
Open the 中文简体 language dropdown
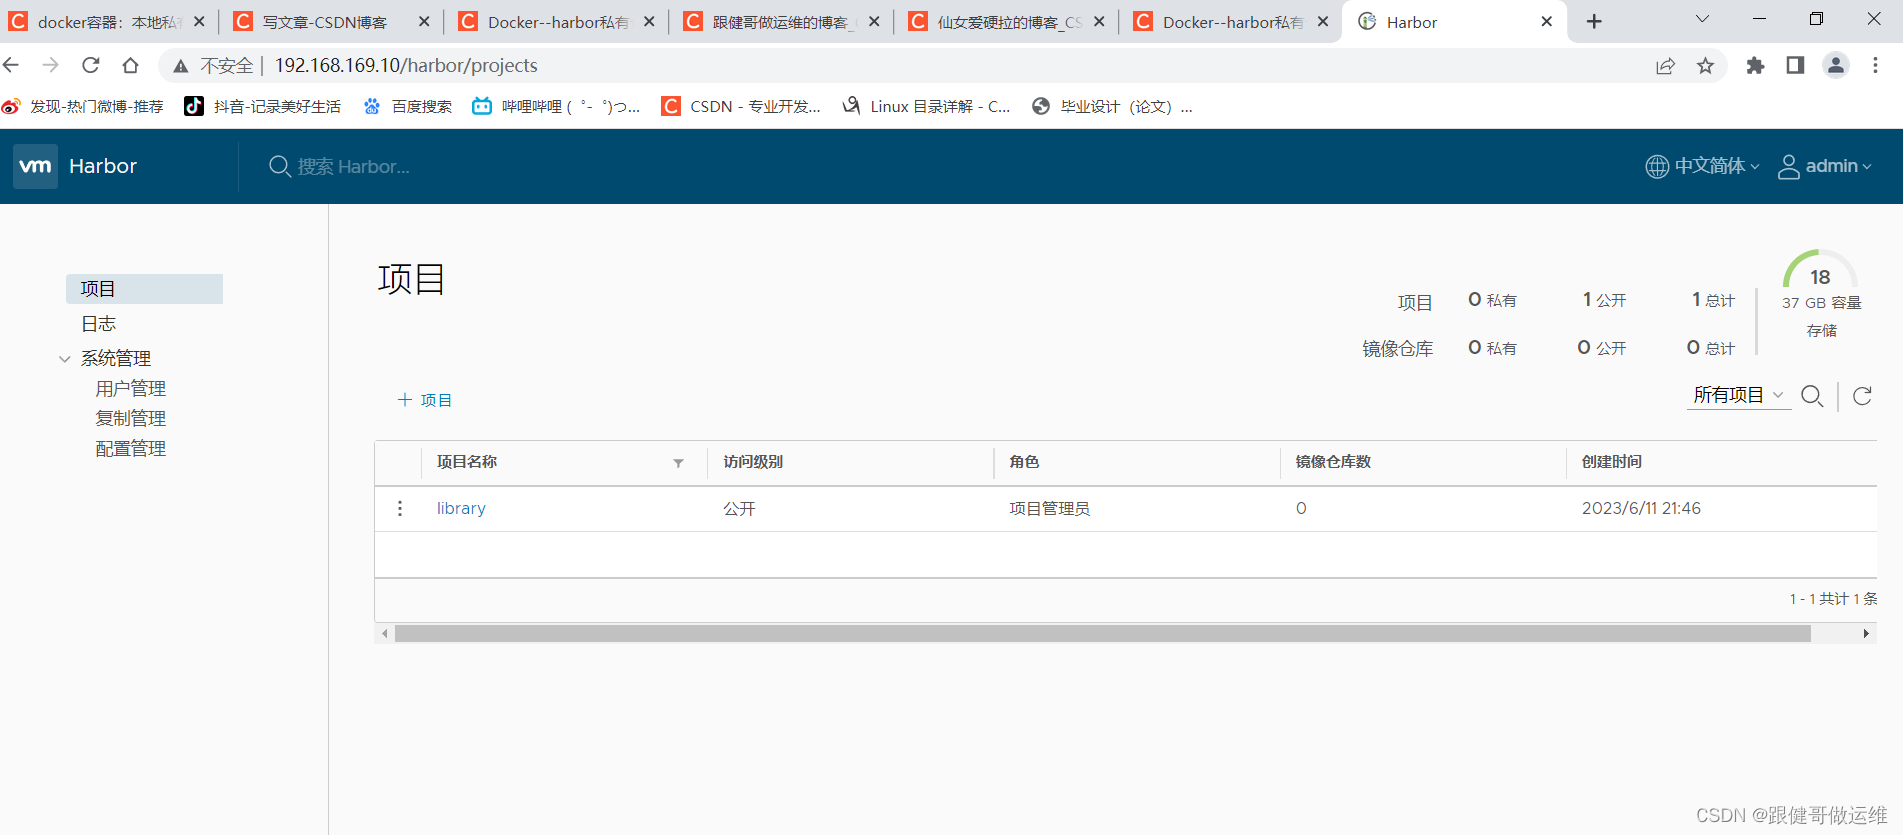[x=1702, y=166]
